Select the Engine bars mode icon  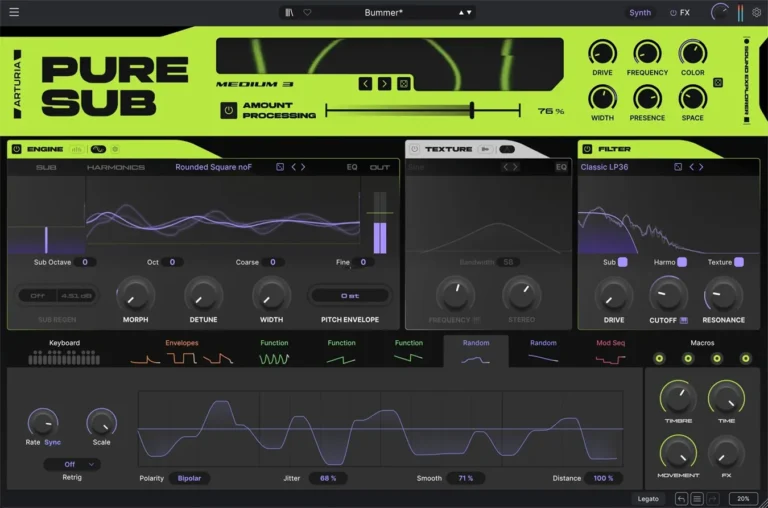tap(76, 149)
